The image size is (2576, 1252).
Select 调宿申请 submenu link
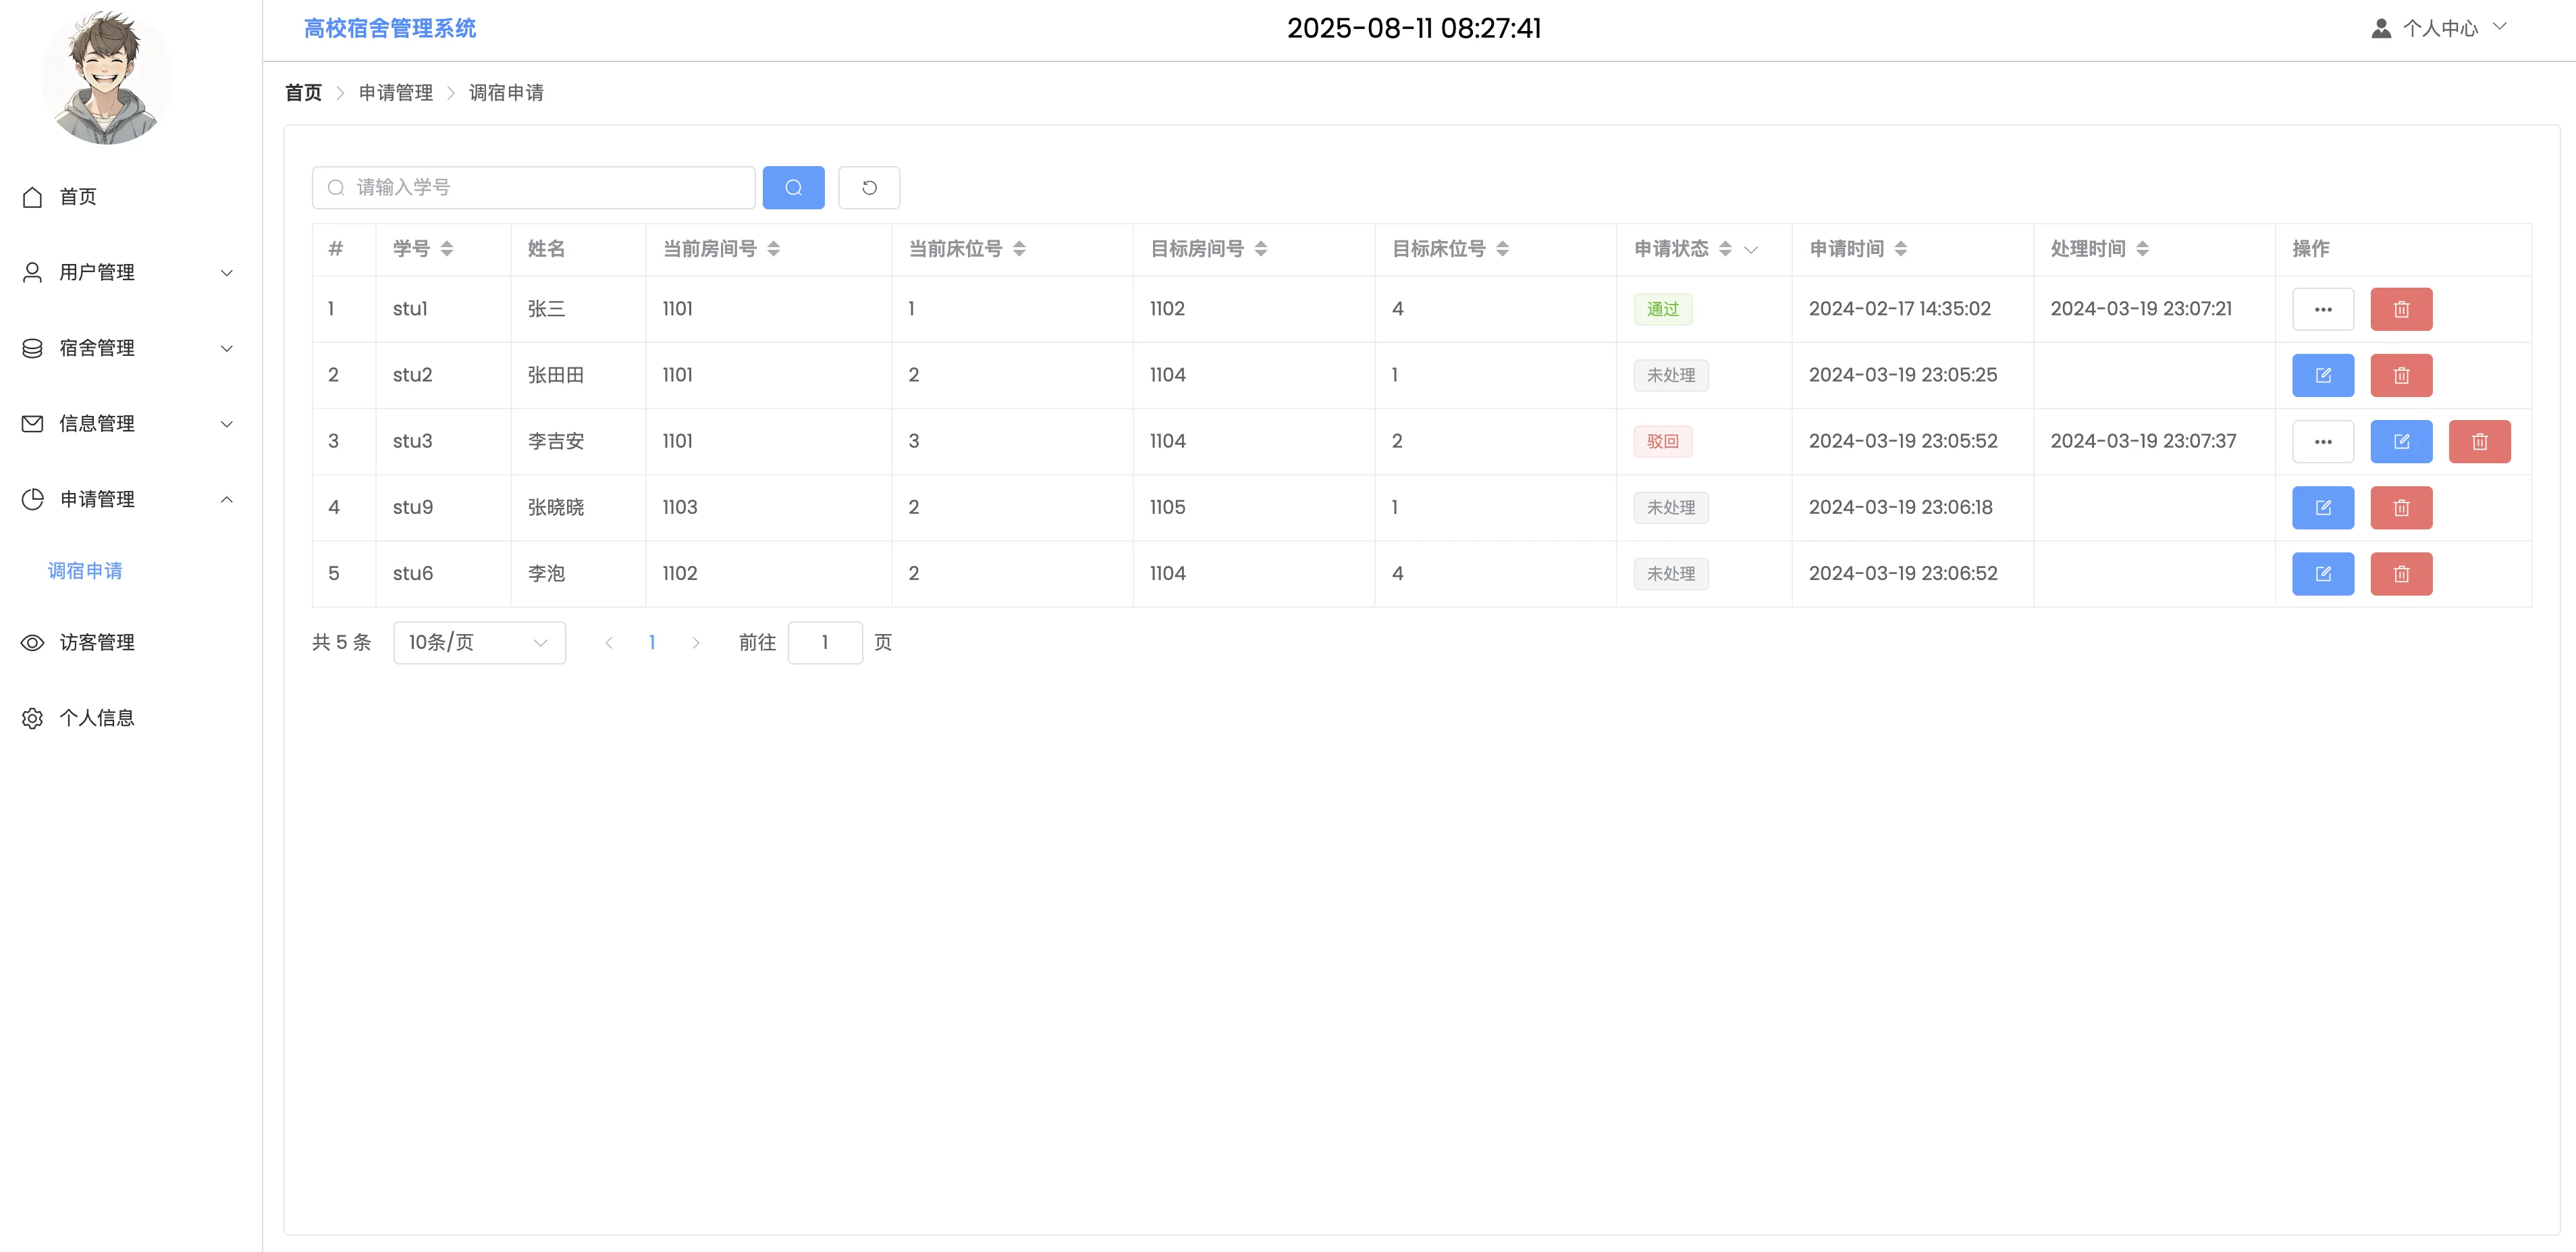pyautogui.click(x=85, y=571)
